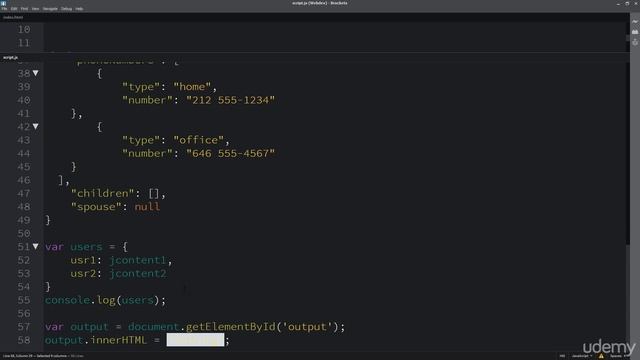
Task: Click line number 50 in gutter
Action: pyautogui.click(x=24, y=233)
